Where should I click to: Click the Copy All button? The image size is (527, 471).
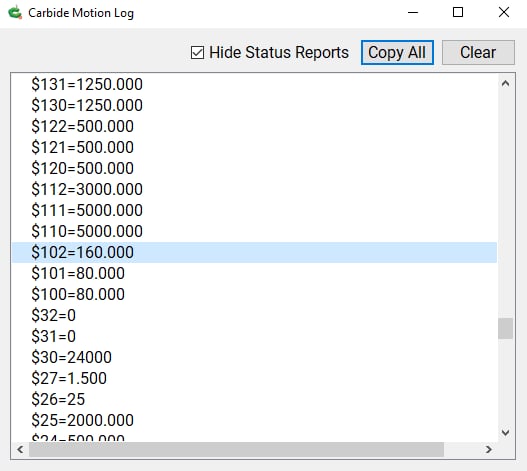397,52
